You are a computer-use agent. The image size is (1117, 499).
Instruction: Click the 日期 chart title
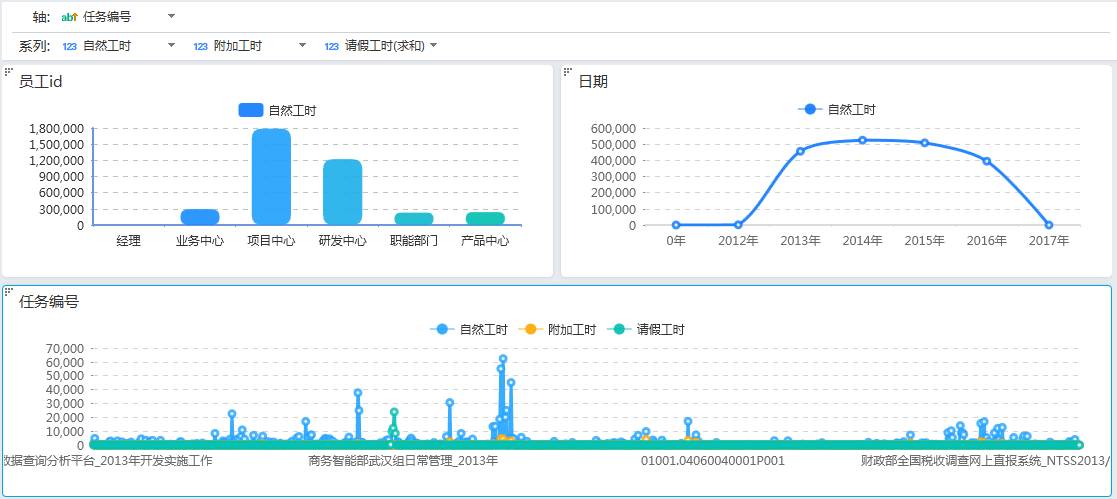point(593,82)
